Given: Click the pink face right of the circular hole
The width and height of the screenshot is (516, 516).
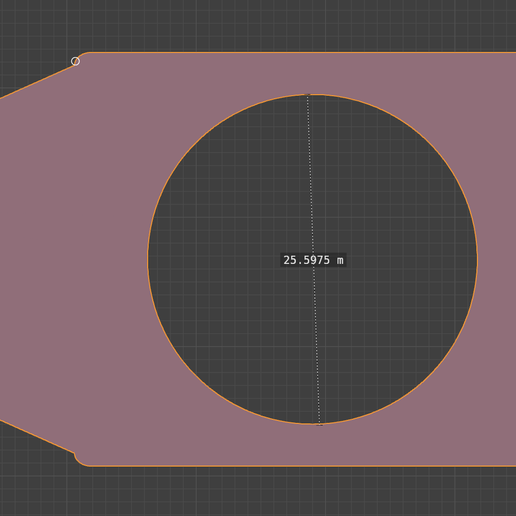Looking at the screenshot, I should click(x=497, y=259).
